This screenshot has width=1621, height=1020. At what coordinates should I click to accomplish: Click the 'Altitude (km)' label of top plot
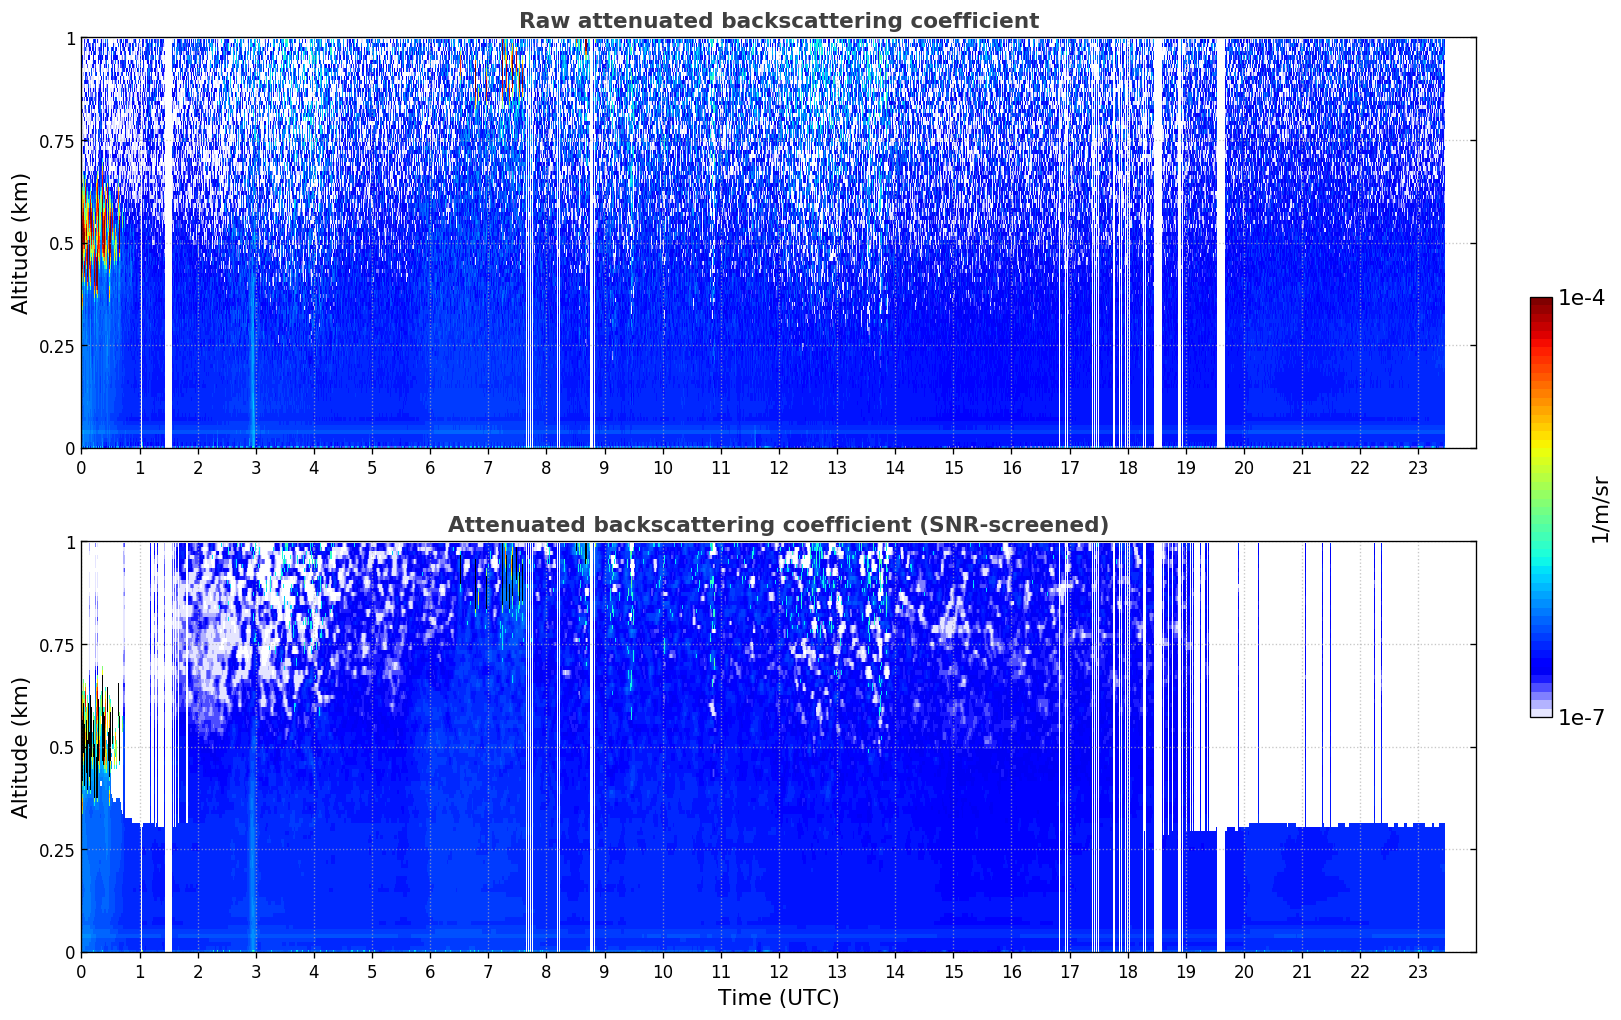[21, 243]
